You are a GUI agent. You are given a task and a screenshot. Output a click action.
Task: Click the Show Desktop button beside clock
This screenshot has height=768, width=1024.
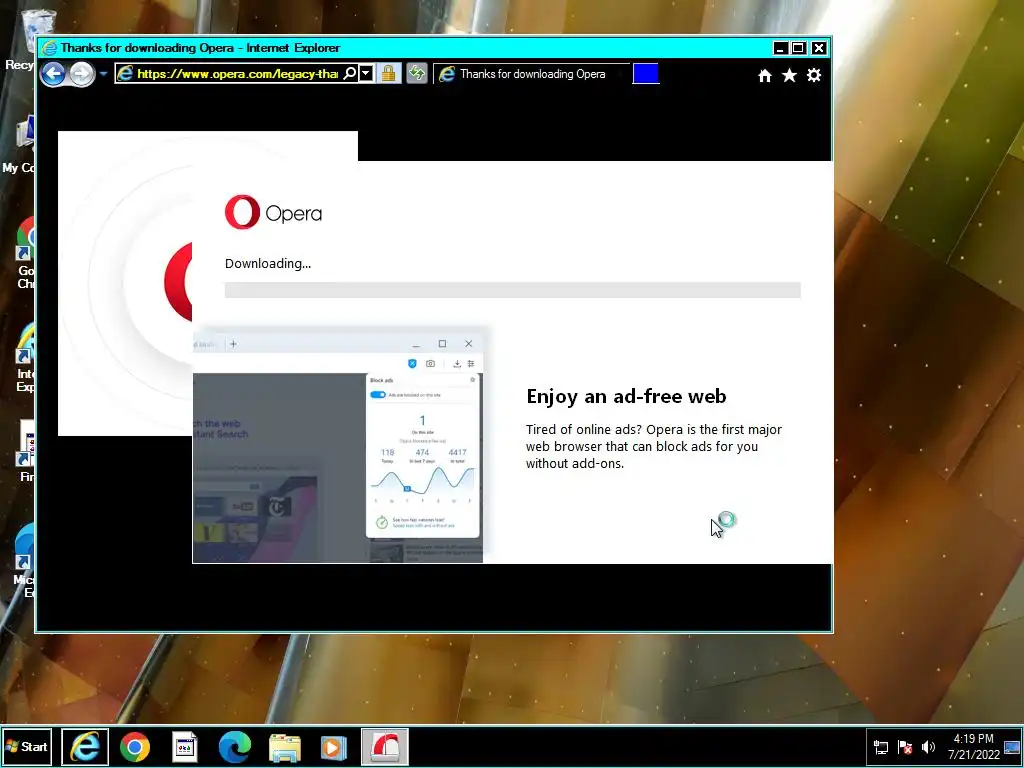(x=1012, y=747)
